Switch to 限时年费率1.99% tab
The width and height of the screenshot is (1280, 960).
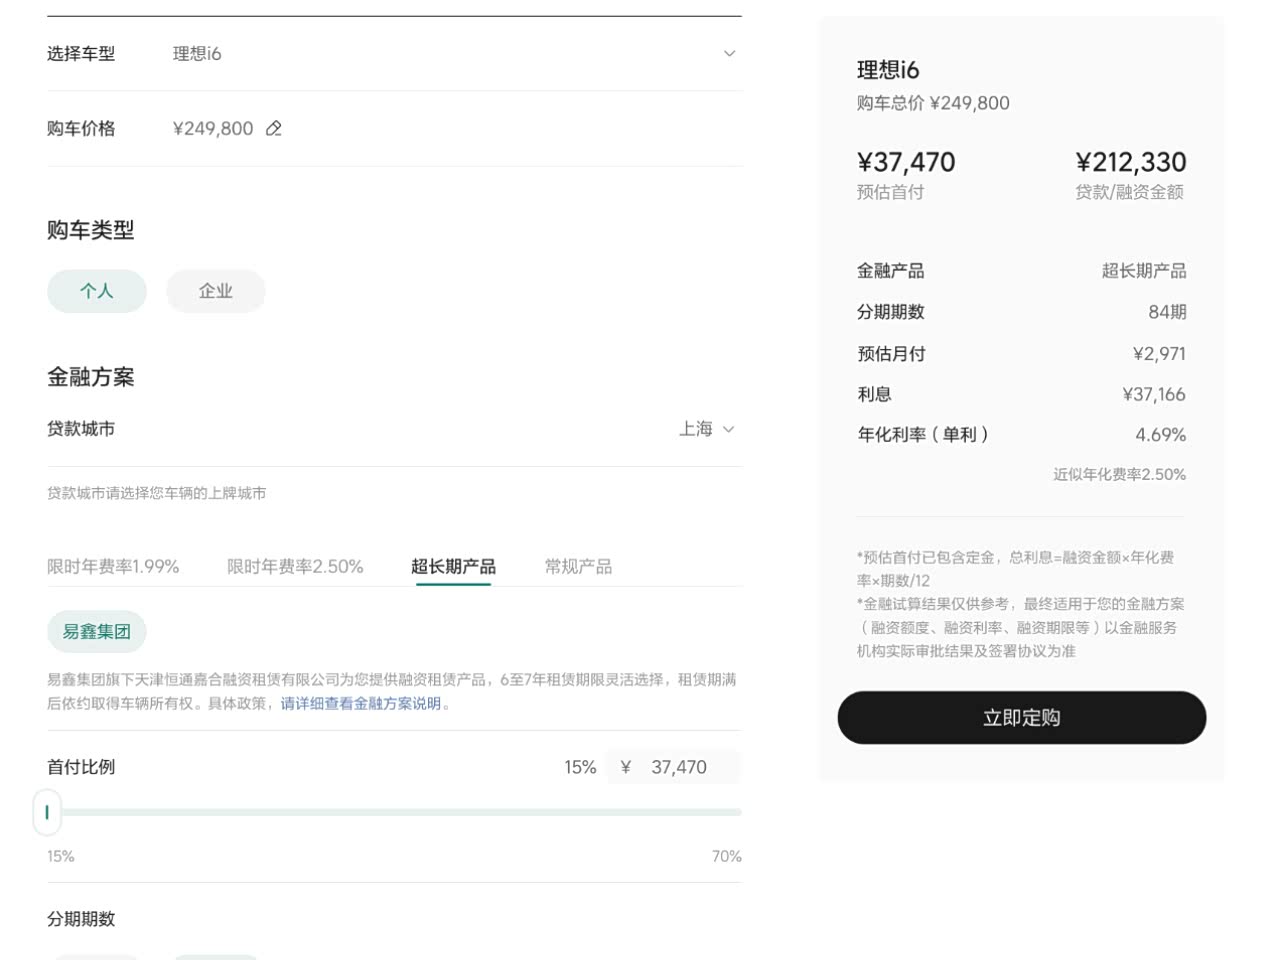(113, 567)
